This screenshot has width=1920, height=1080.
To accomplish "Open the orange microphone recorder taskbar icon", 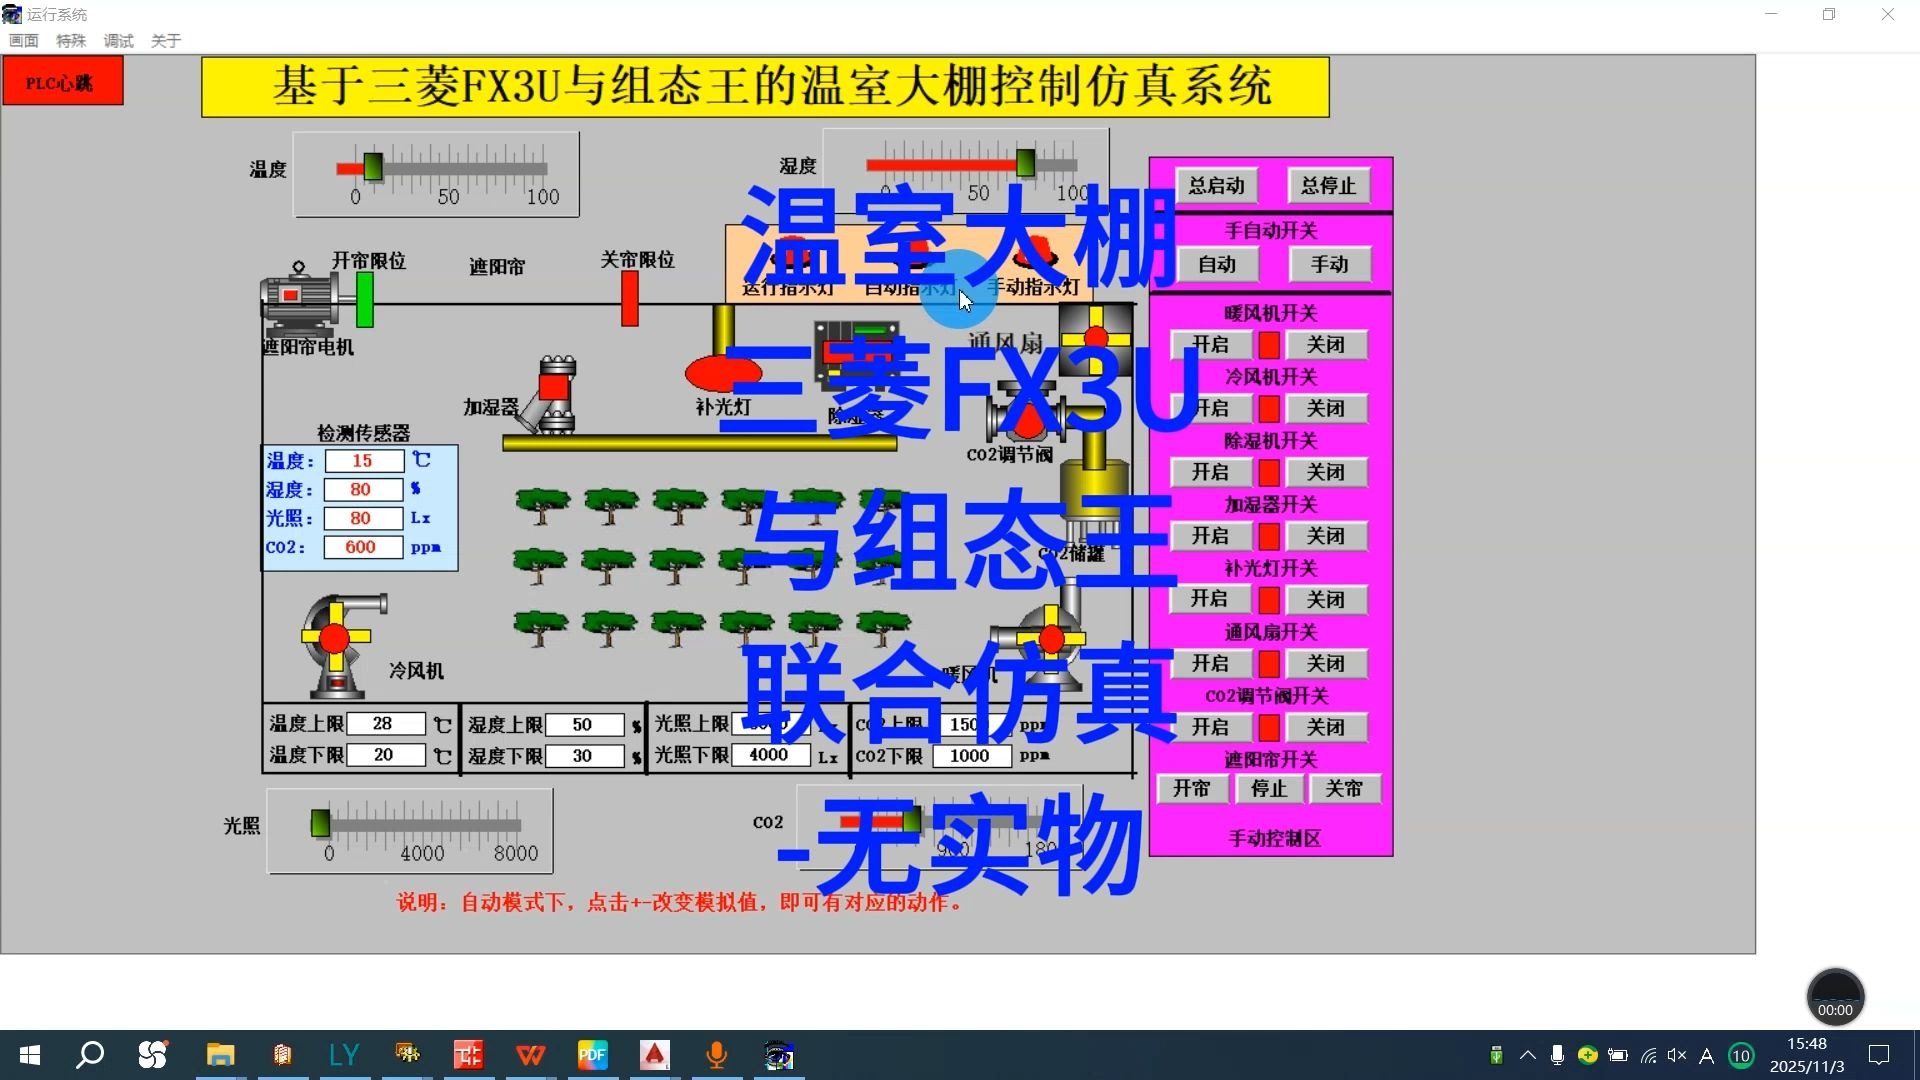I will pos(716,1055).
